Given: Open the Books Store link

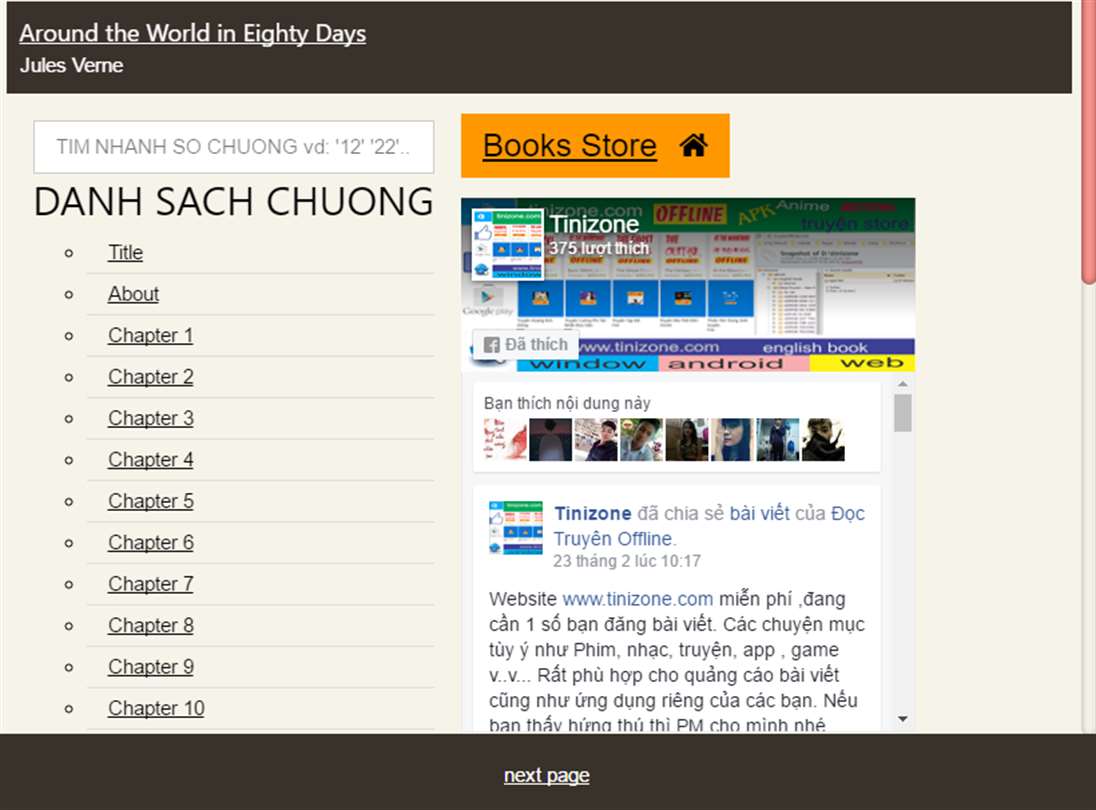Looking at the screenshot, I should 570,146.
